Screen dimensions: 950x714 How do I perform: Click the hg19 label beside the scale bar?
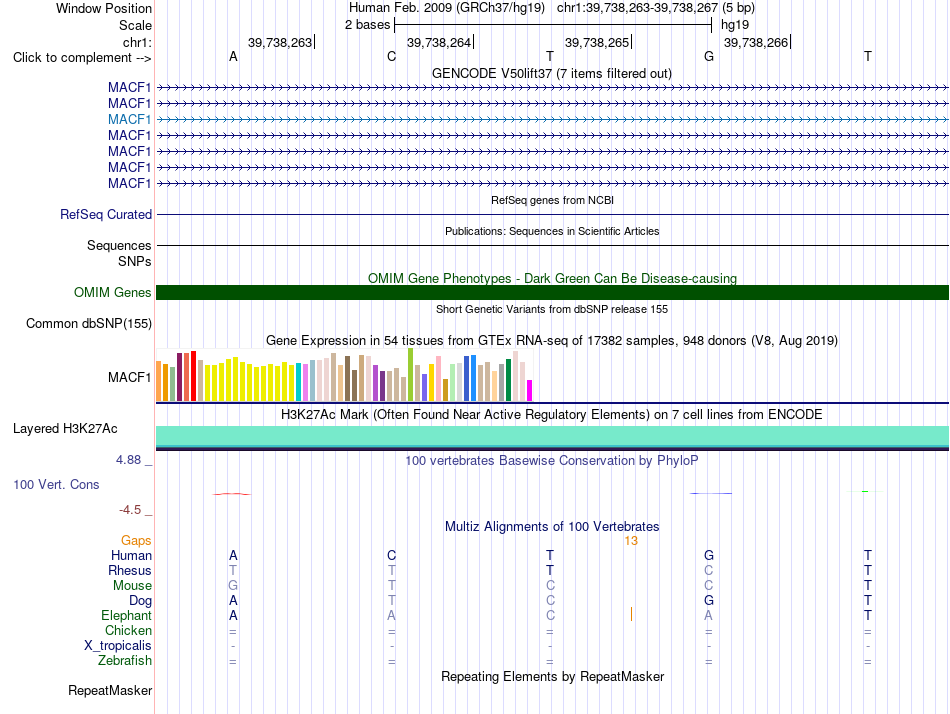[735, 25]
